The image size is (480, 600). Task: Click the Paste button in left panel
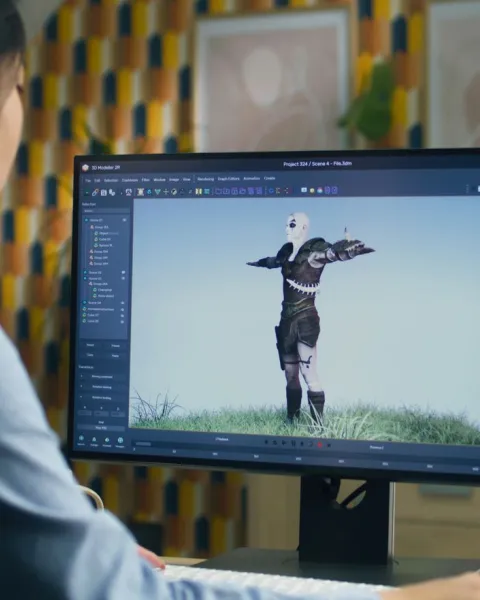[115, 356]
